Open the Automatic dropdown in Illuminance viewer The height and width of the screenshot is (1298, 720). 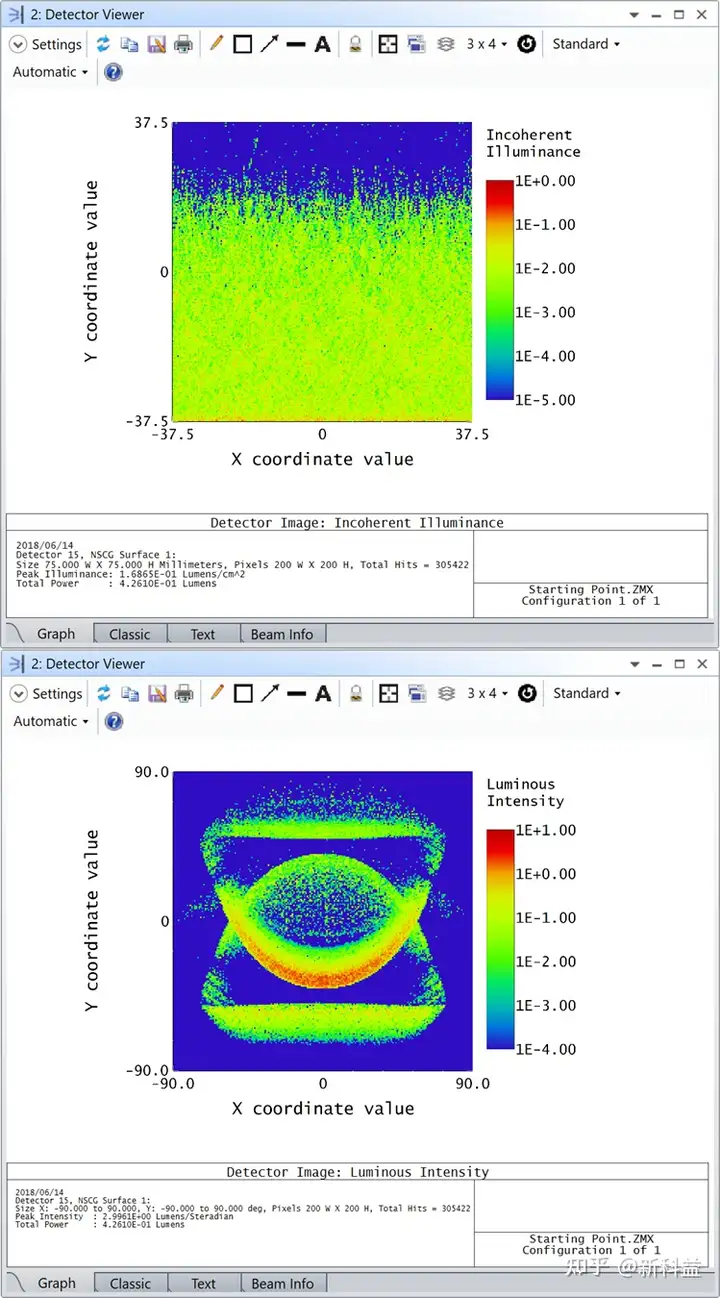pyautogui.click(x=50, y=72)
